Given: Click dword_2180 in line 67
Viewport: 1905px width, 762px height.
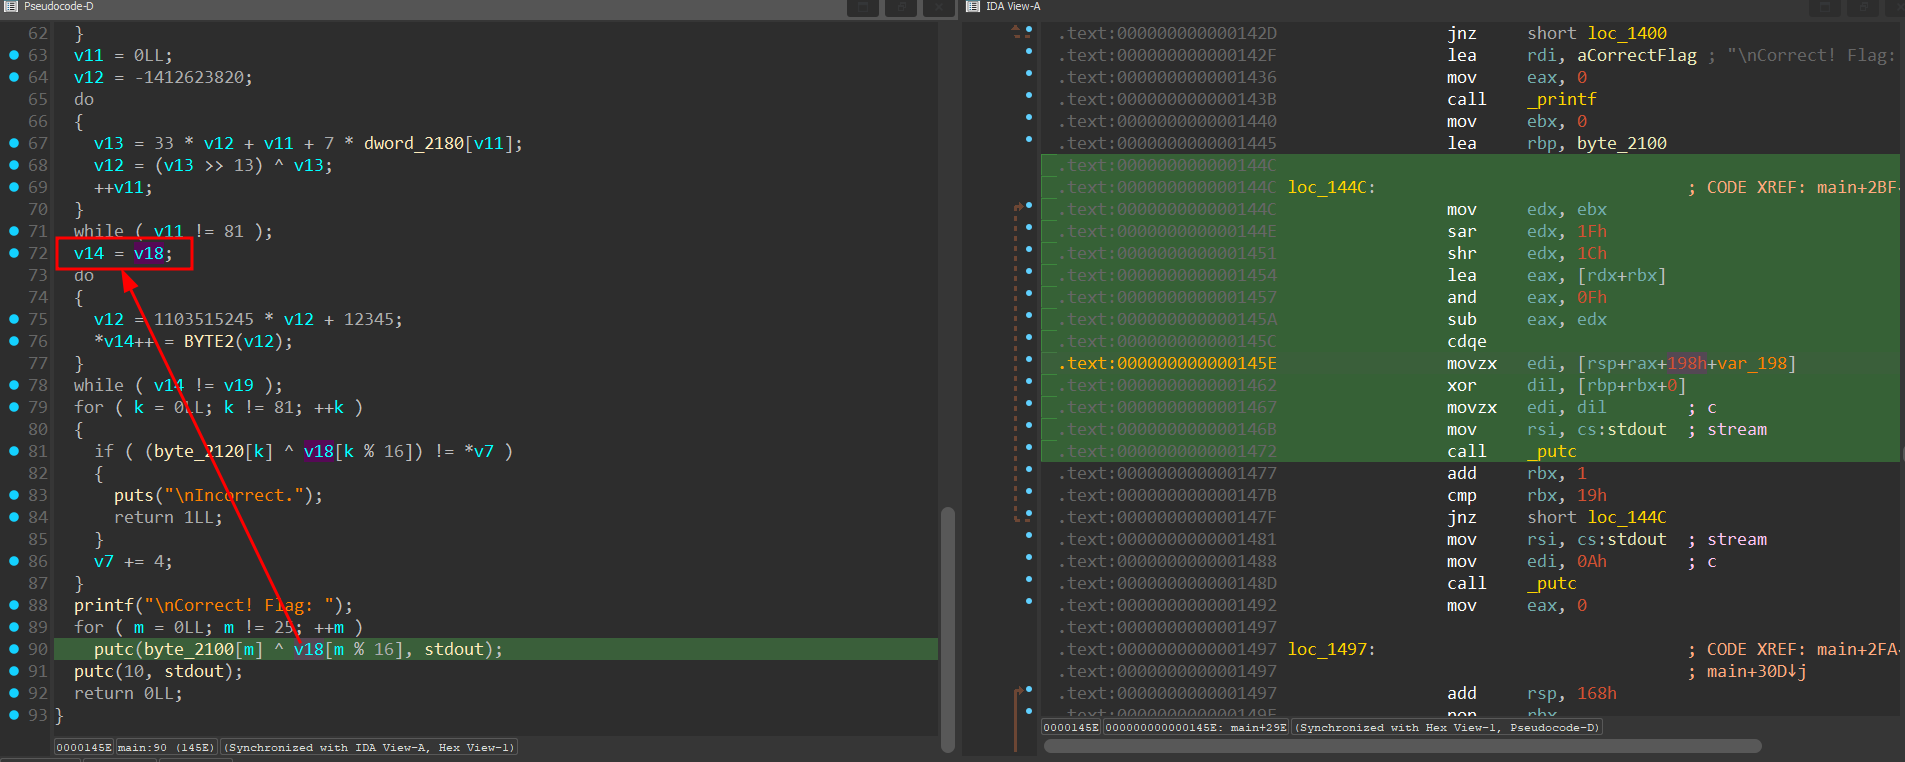Looking at the screenshot, I should (x=413, y=143).
